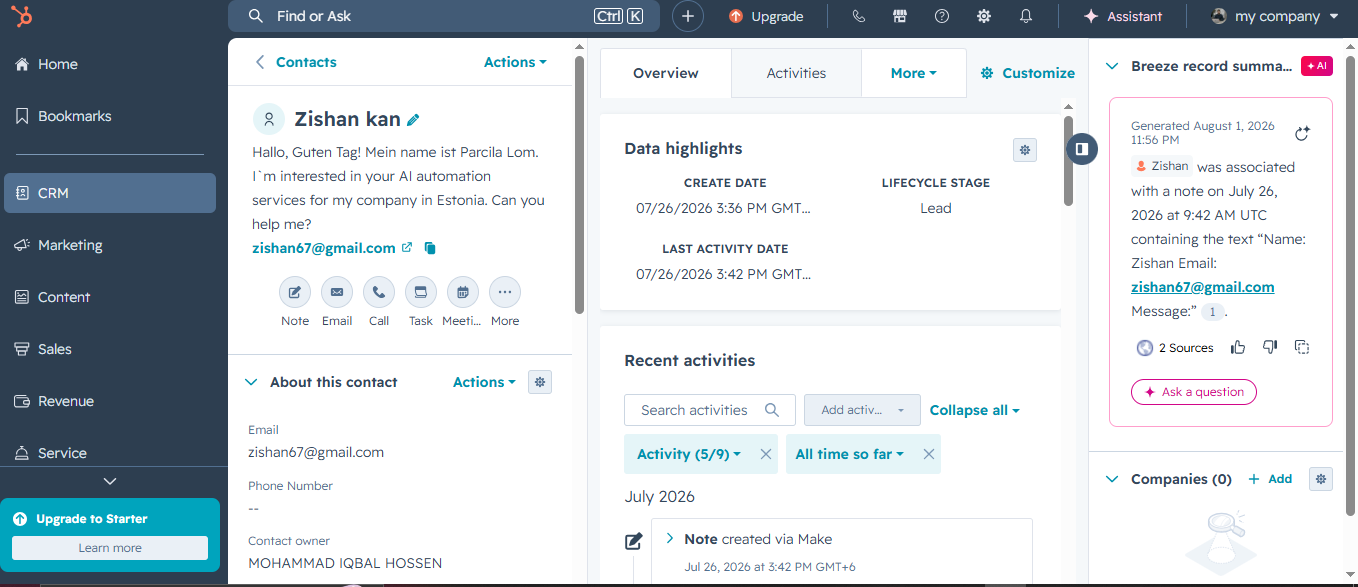Screen dimensions: 1358x587
Task: Click the HubSpot sprocket logo
Action: pyautogui.click(x=22, y=16)
